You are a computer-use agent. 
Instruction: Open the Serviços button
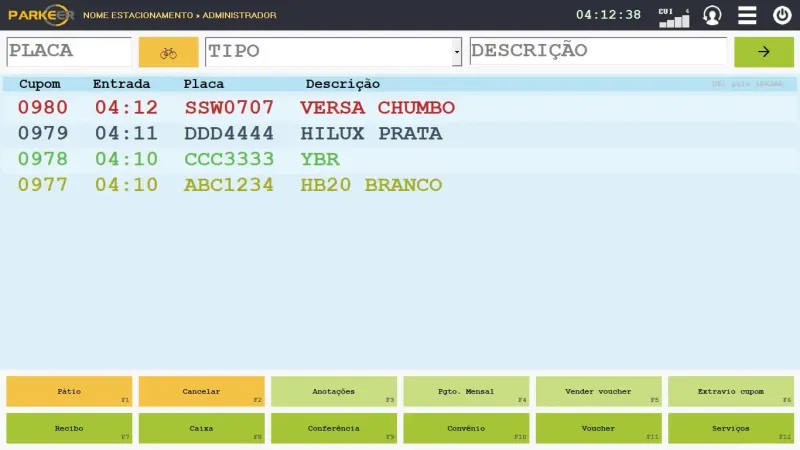pyautogui.click(x=731, y=428)
